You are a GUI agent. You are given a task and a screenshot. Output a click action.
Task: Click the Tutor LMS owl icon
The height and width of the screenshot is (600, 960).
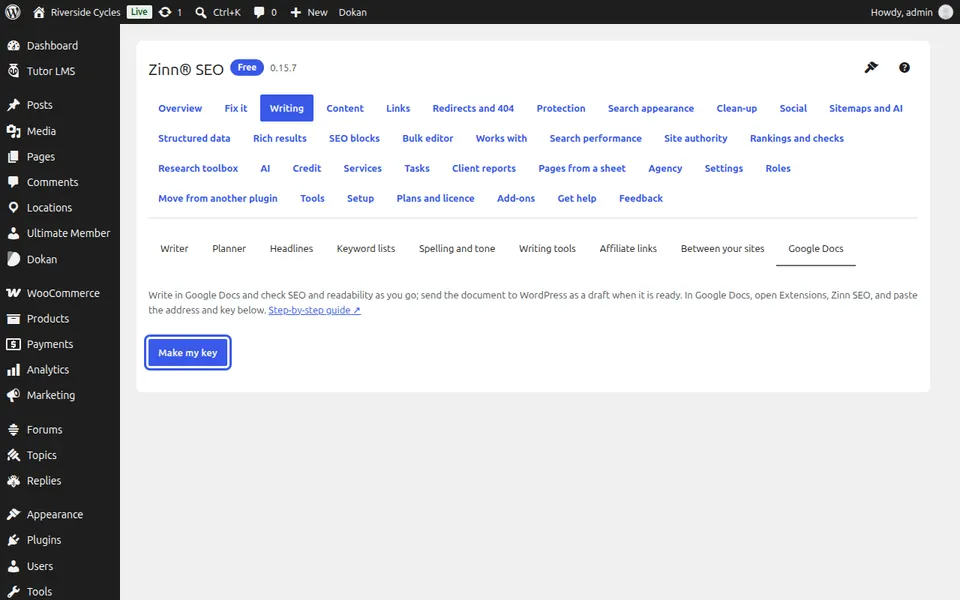[x=13, y=71]
